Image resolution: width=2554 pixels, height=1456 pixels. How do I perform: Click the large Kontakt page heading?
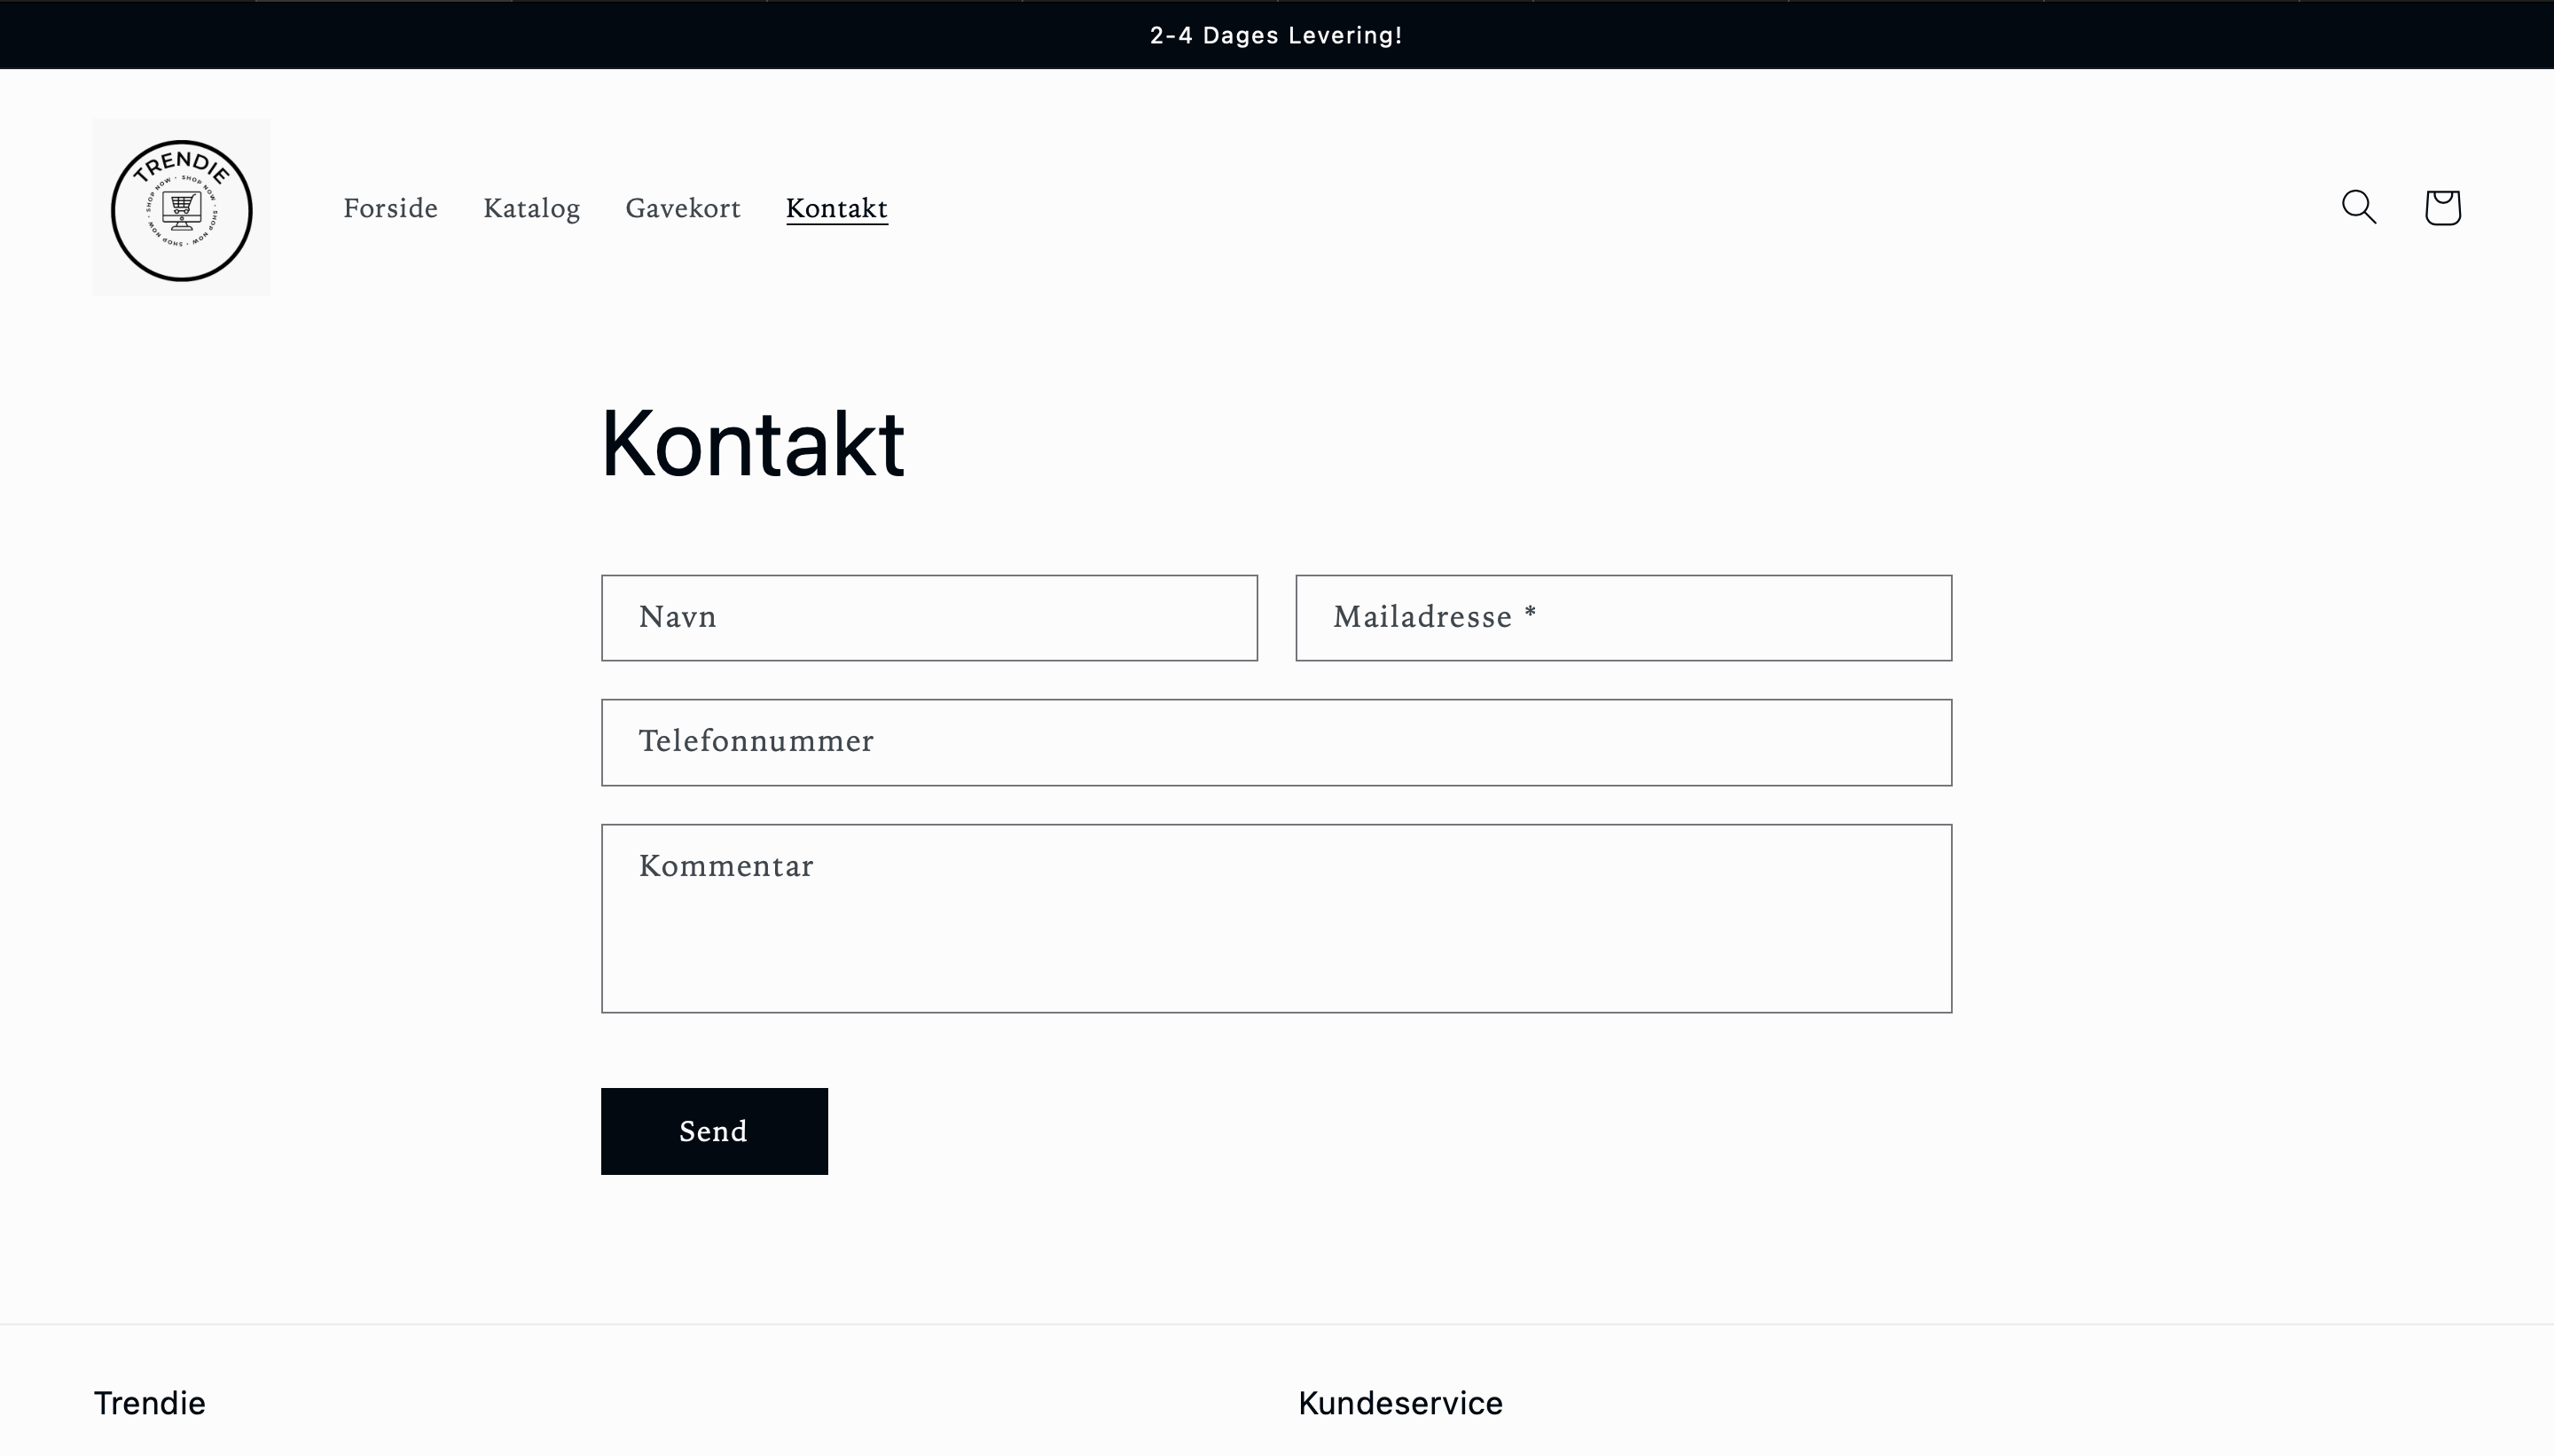click(x=752, y=444)
